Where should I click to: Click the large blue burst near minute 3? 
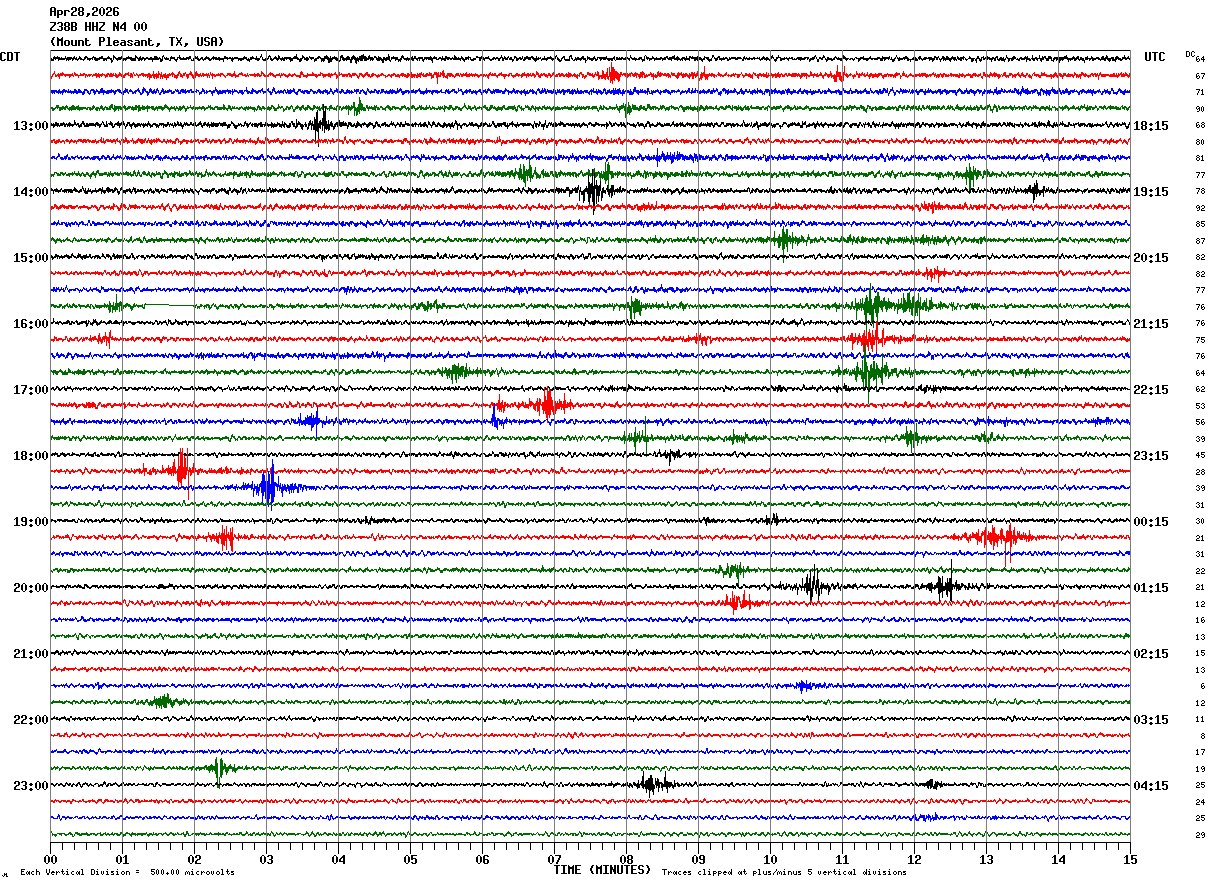tap(268, 488)
